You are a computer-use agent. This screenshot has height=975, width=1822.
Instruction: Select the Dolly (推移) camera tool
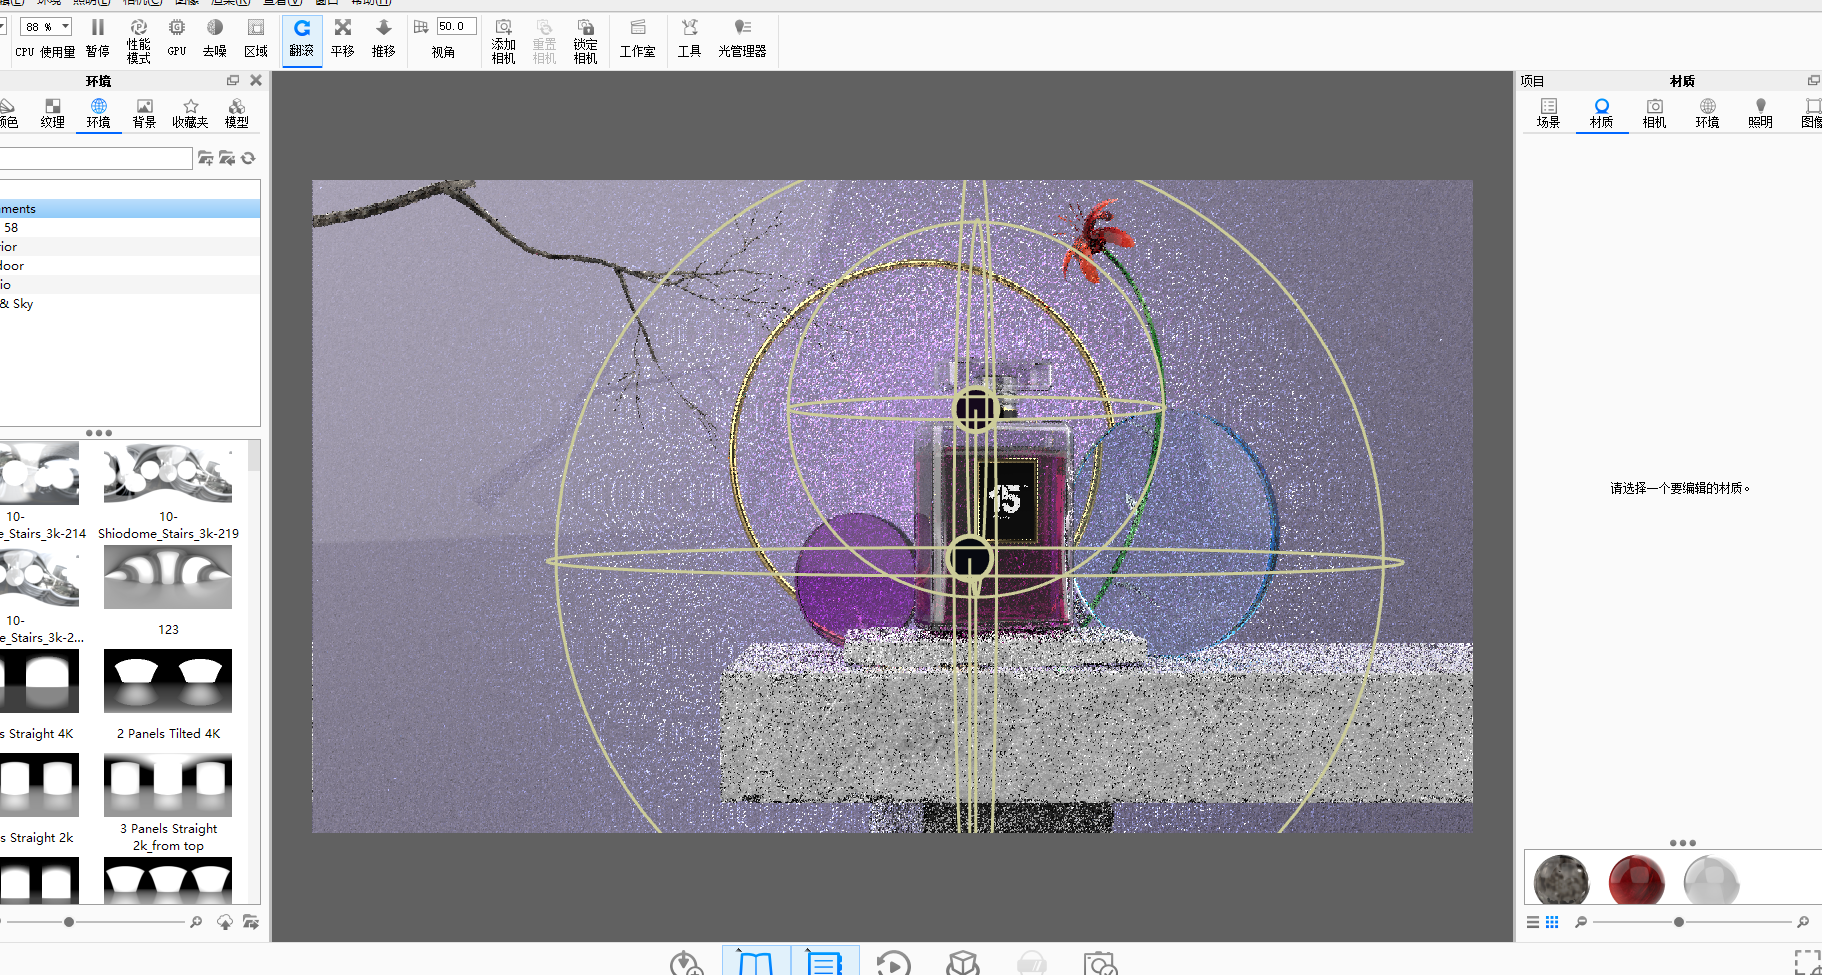pyautogui.click(x=384, y=38)
